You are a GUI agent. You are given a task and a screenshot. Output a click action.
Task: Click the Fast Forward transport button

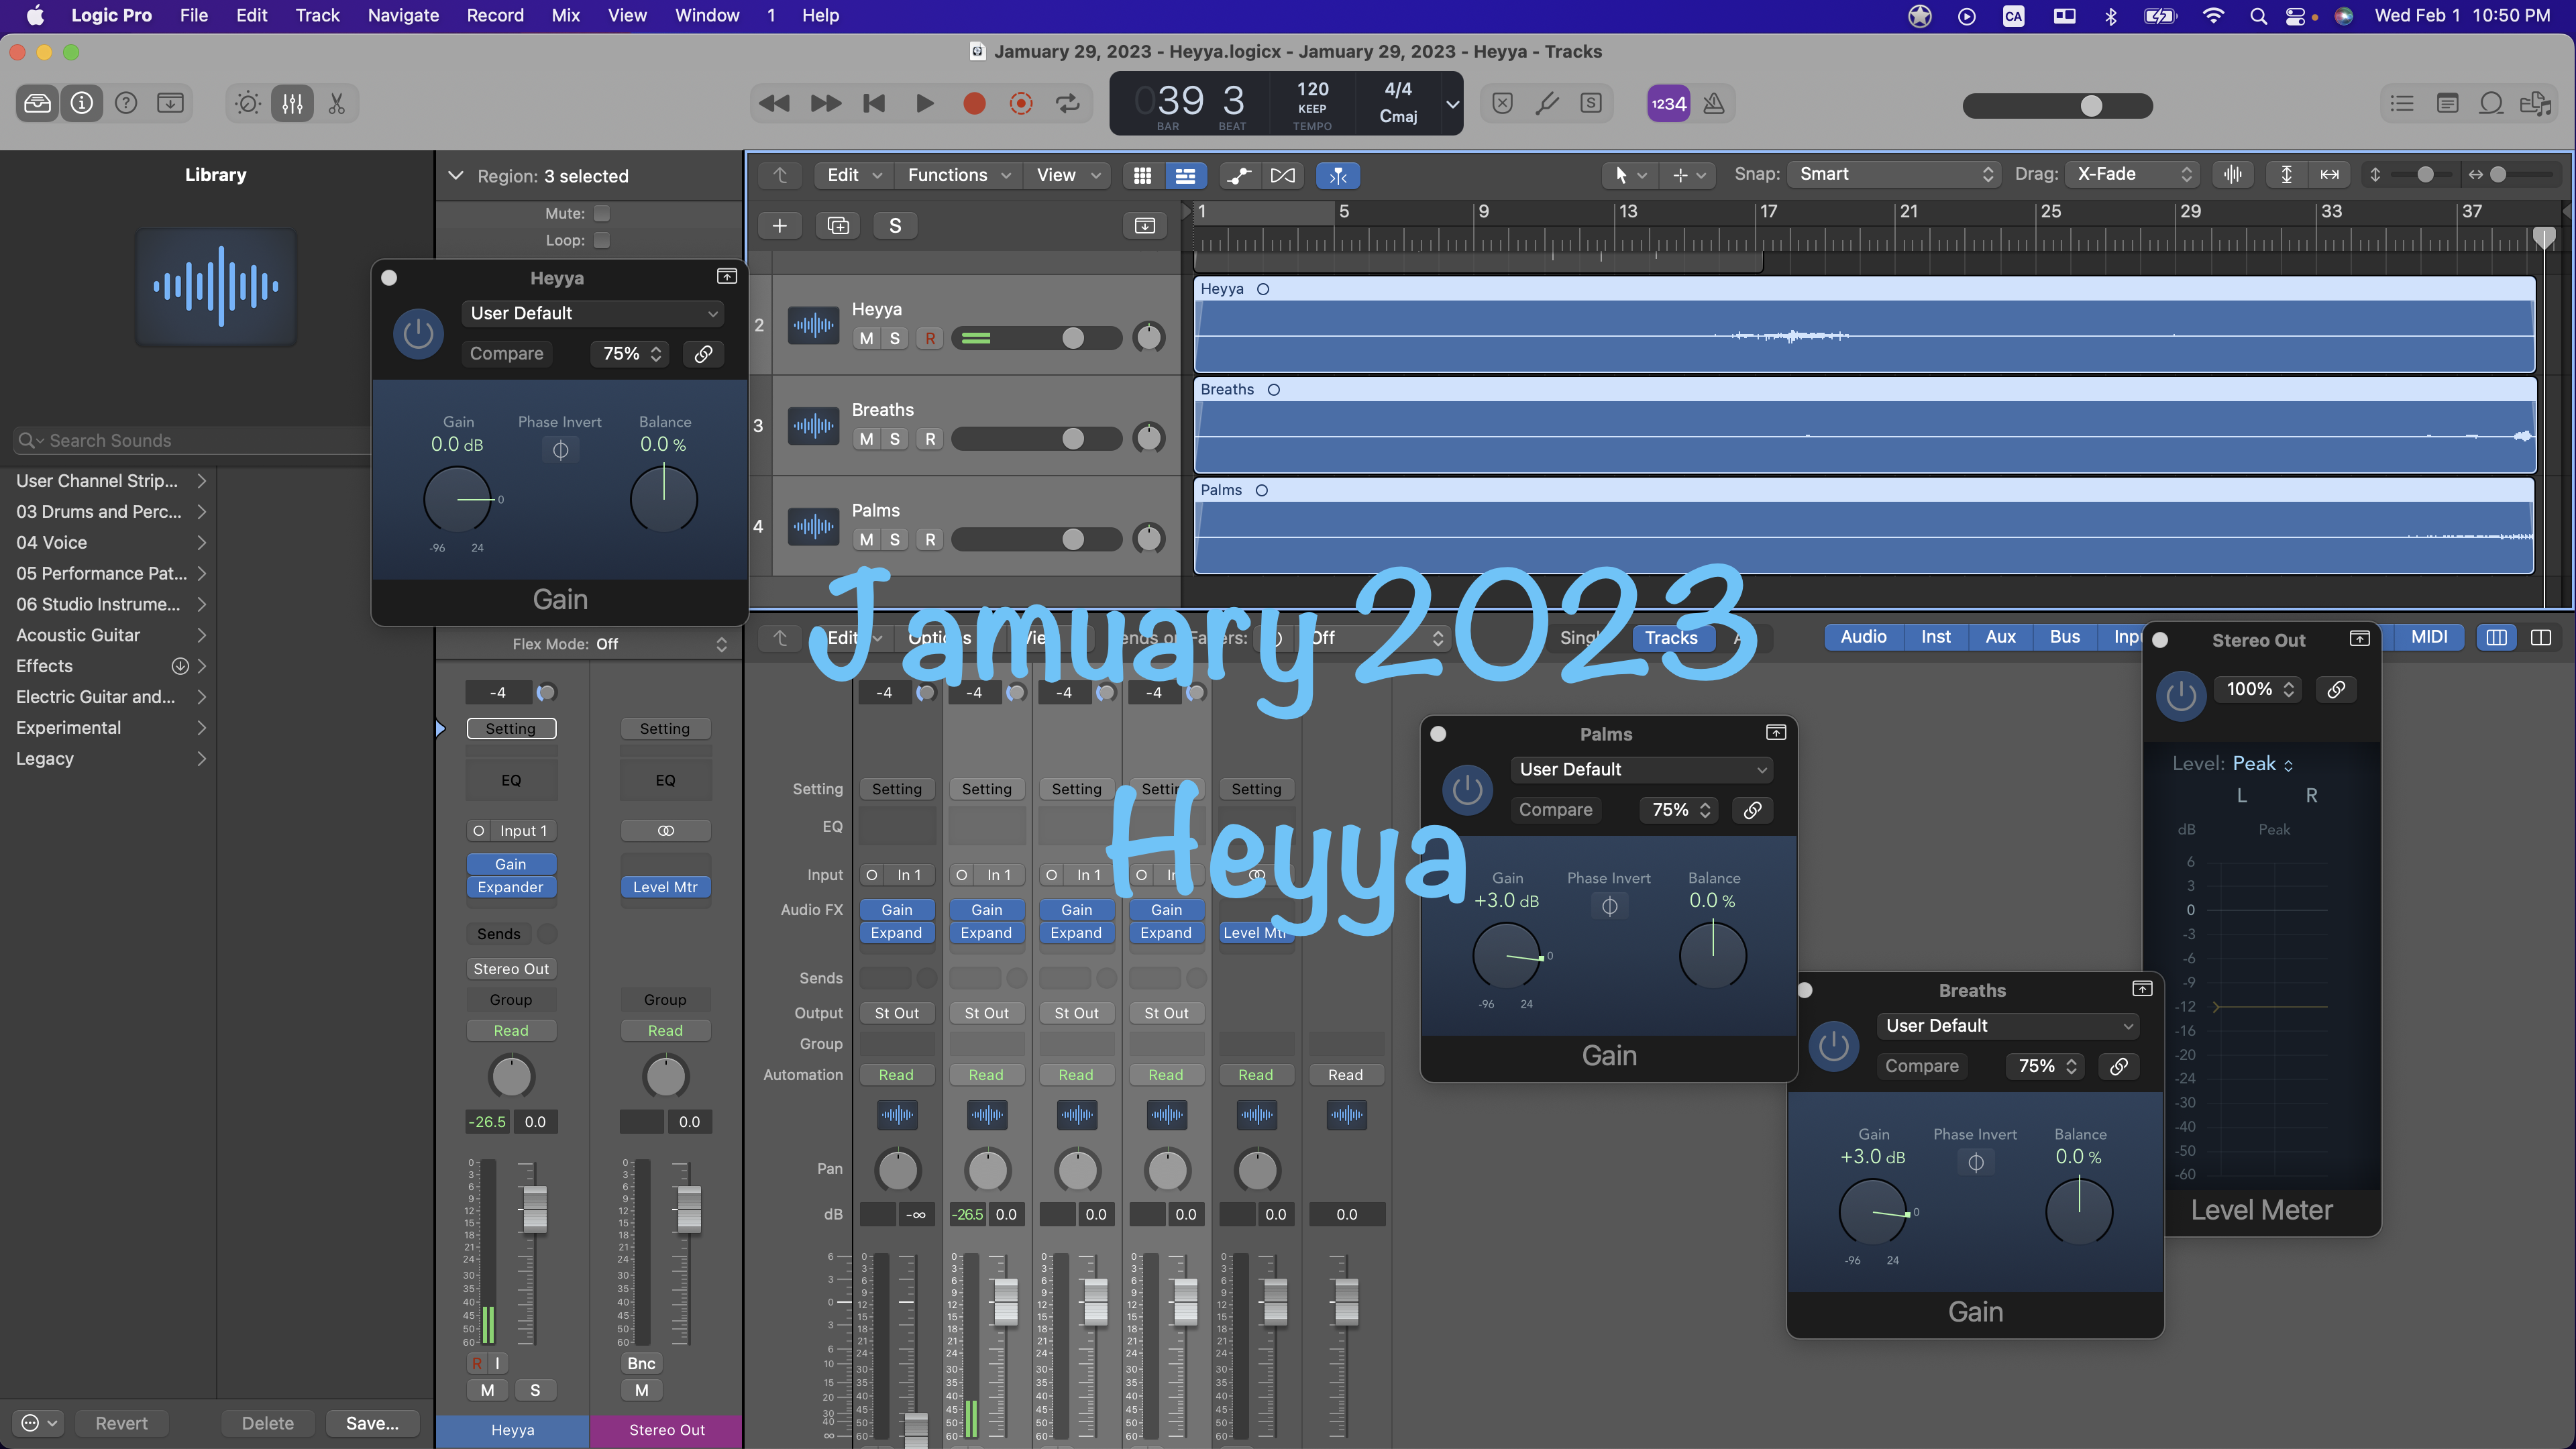pos(825,103)
